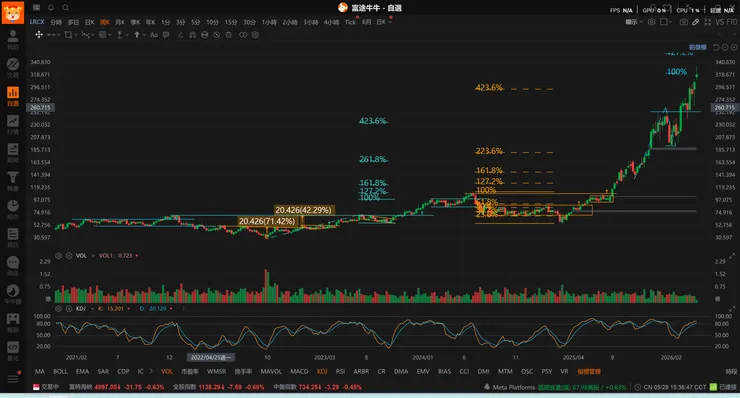Toggle the MACD indicator
This screenshot has height=398, width=740.
[x=299, y=372]
